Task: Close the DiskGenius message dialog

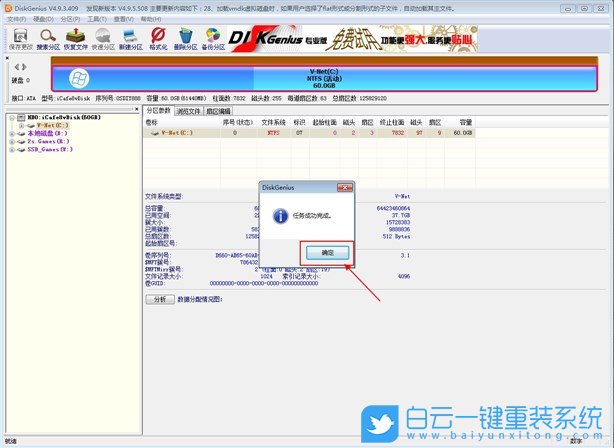Action: (345, 188)
